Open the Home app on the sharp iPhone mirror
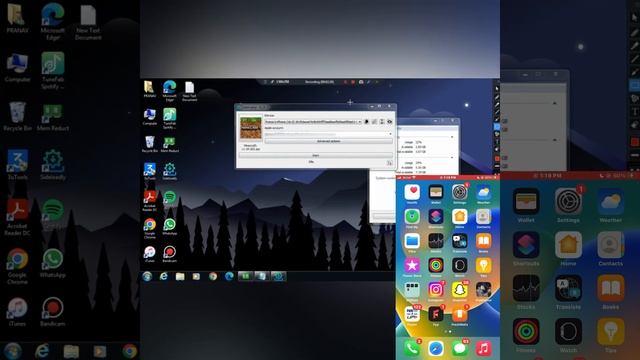Viewport: 640px width, 360px height. (460, 216)
